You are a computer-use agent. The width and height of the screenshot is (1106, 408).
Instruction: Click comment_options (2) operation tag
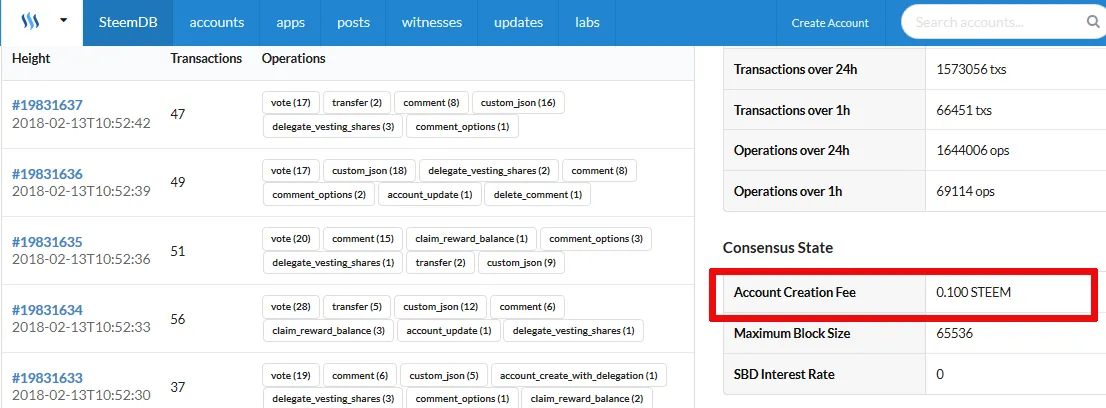[x=319, y=195]
